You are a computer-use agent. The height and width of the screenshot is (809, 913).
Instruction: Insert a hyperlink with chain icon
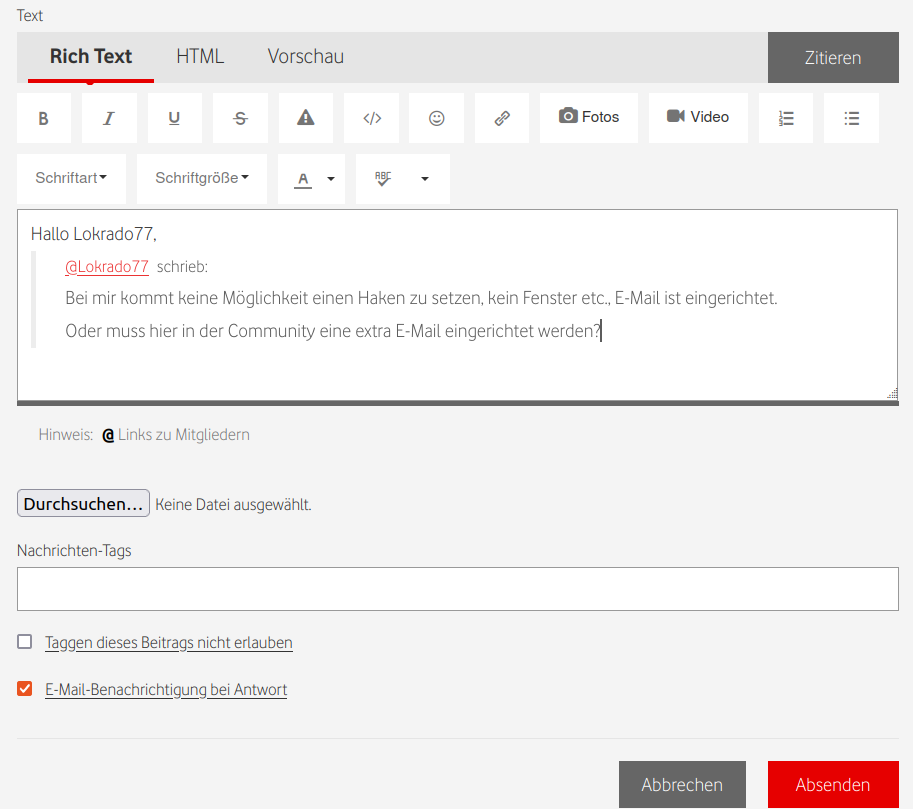(x=502, y=118)
